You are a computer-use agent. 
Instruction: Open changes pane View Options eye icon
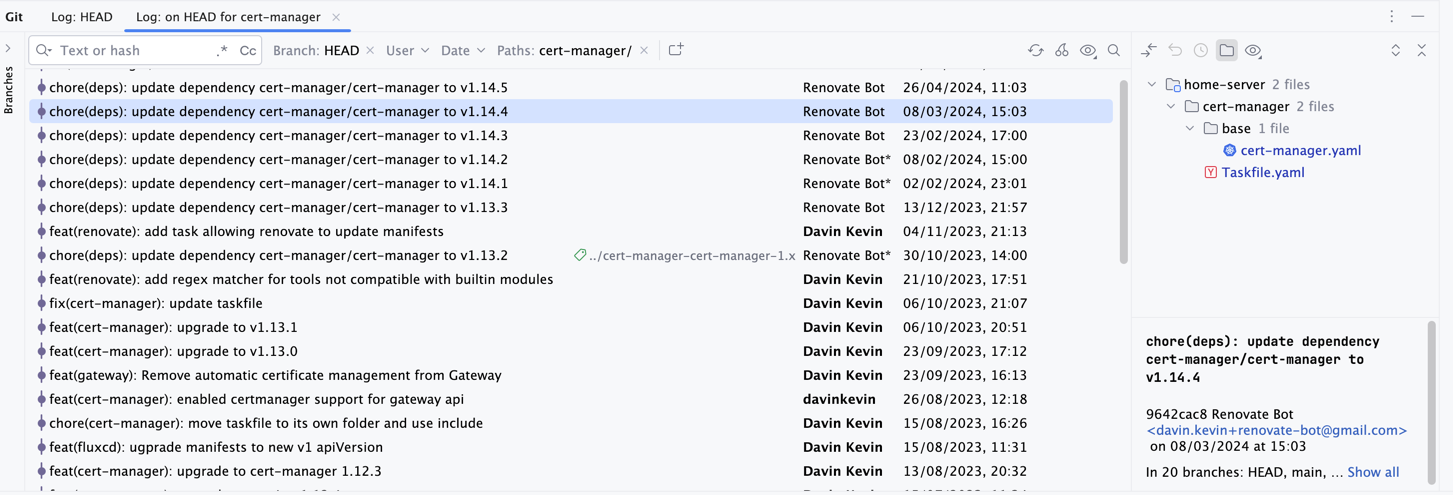pyautogui.click(x=1253, y=50)
